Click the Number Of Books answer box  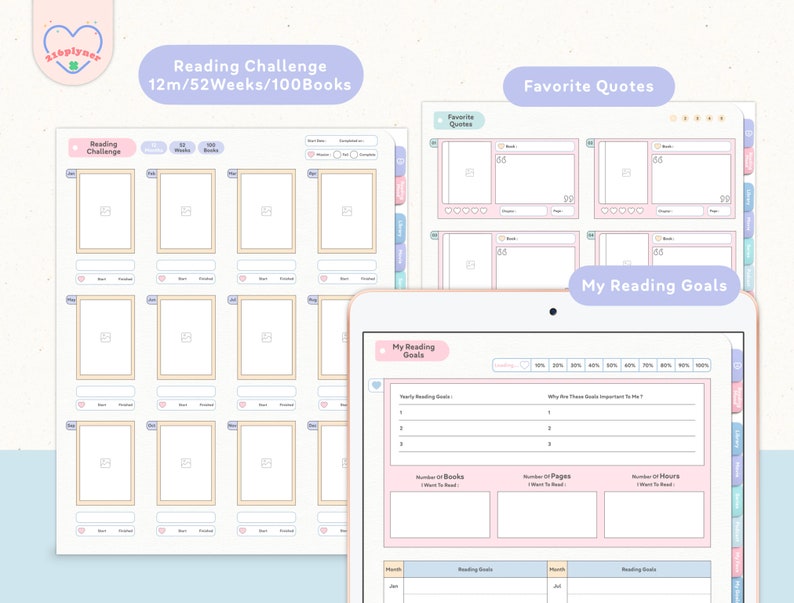tap(440, 514)
